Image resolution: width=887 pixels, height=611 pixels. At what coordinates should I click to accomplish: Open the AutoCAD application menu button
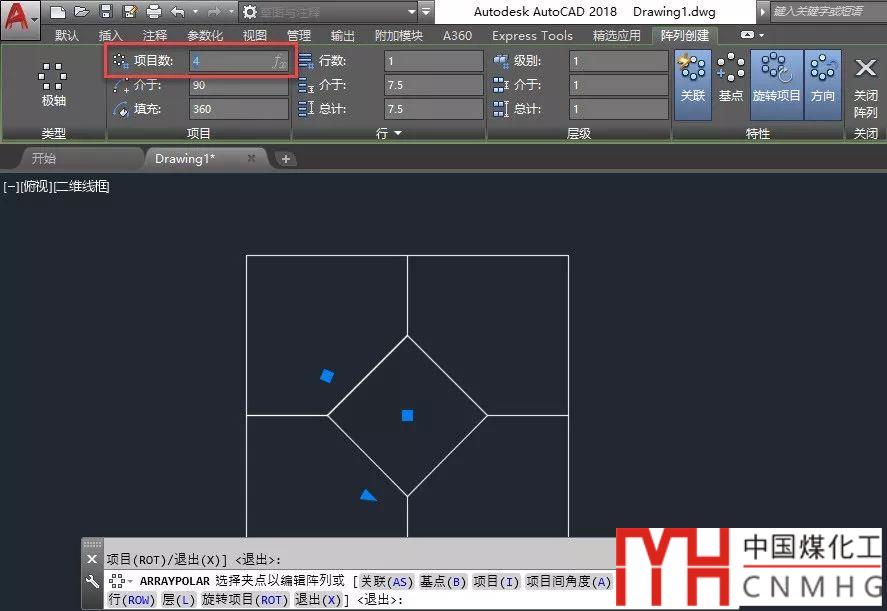coord(20,18)
